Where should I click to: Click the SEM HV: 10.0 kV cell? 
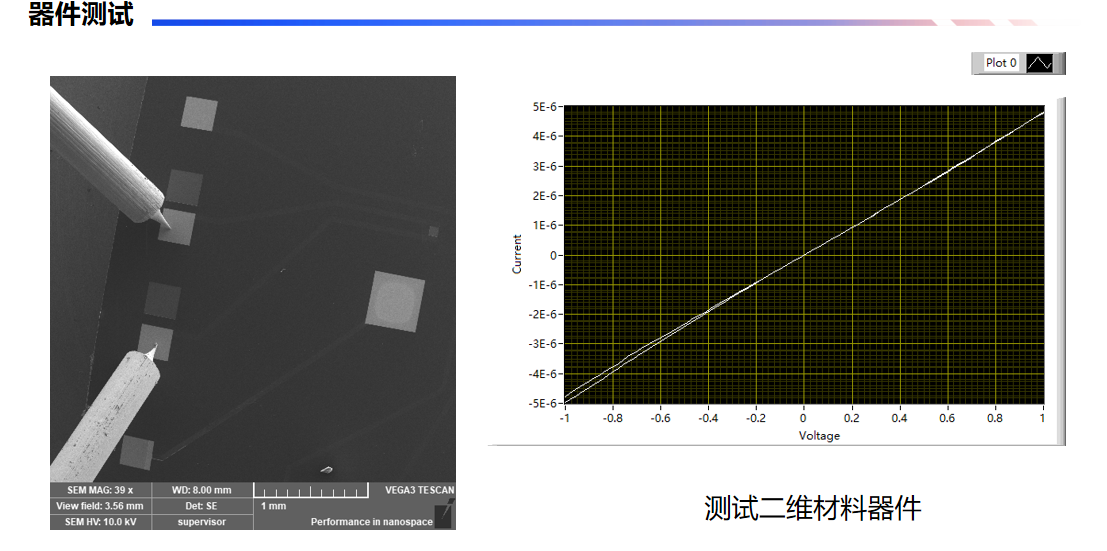[x=100, y=522]
